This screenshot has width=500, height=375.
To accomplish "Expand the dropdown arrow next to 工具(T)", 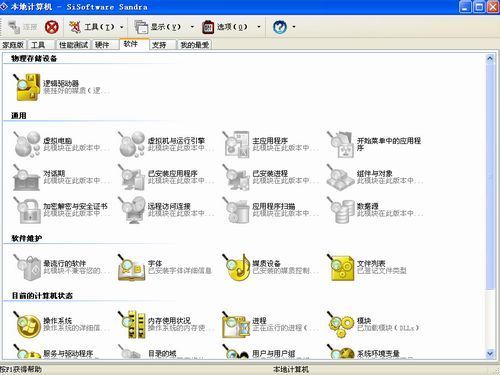I will point(122,27).
